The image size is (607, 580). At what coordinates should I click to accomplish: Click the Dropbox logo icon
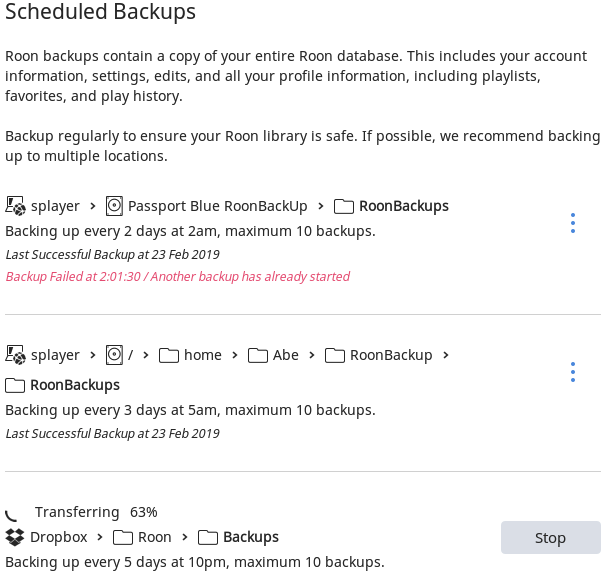pos(15,537)
